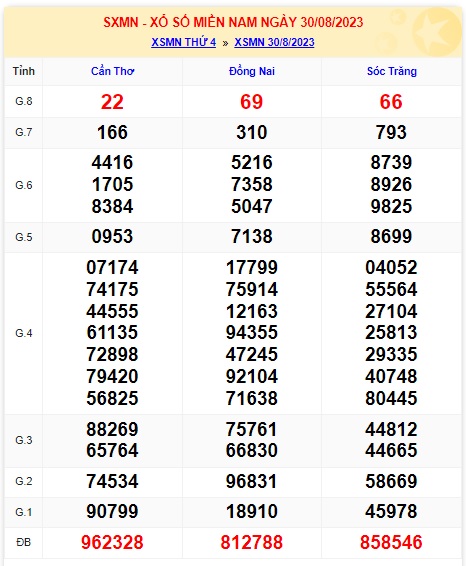Click the double arrow breadcrumb separator

[225, 43]
